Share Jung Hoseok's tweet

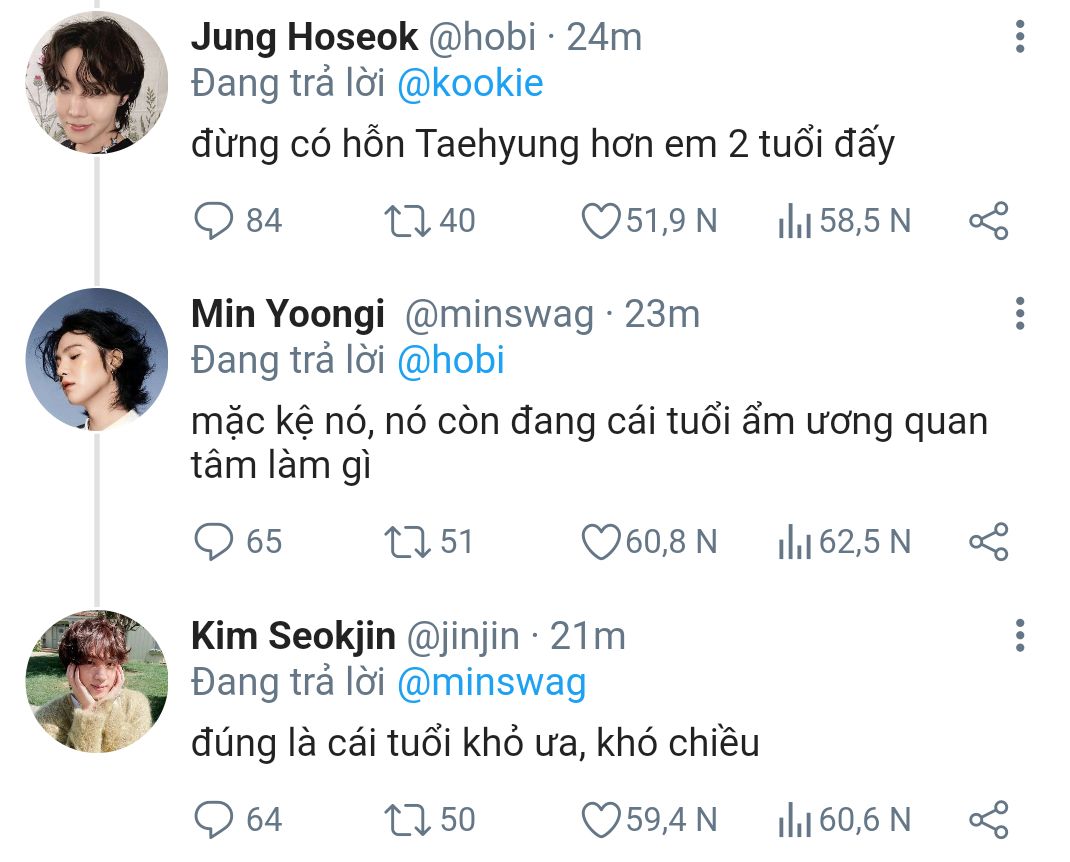point(989,220)
